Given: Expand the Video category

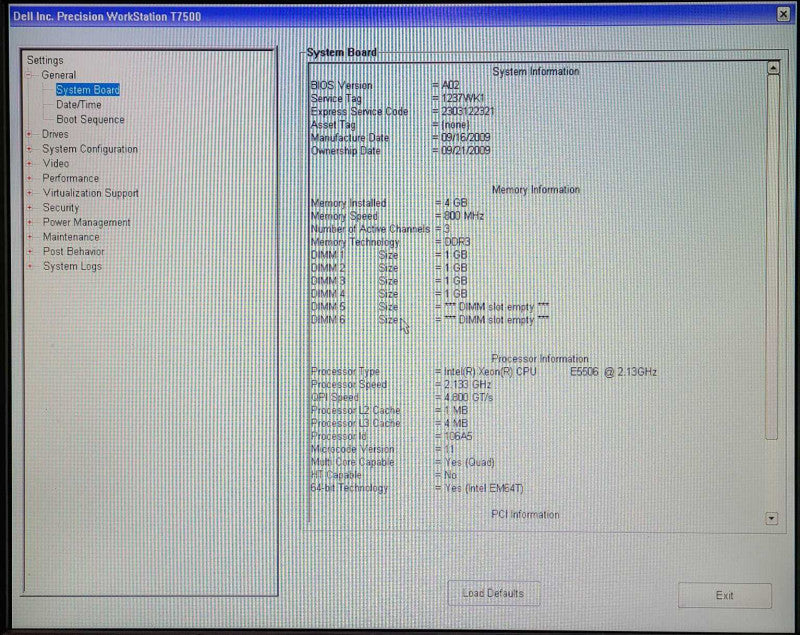Looking at the screenshot, I should [30, 164].
